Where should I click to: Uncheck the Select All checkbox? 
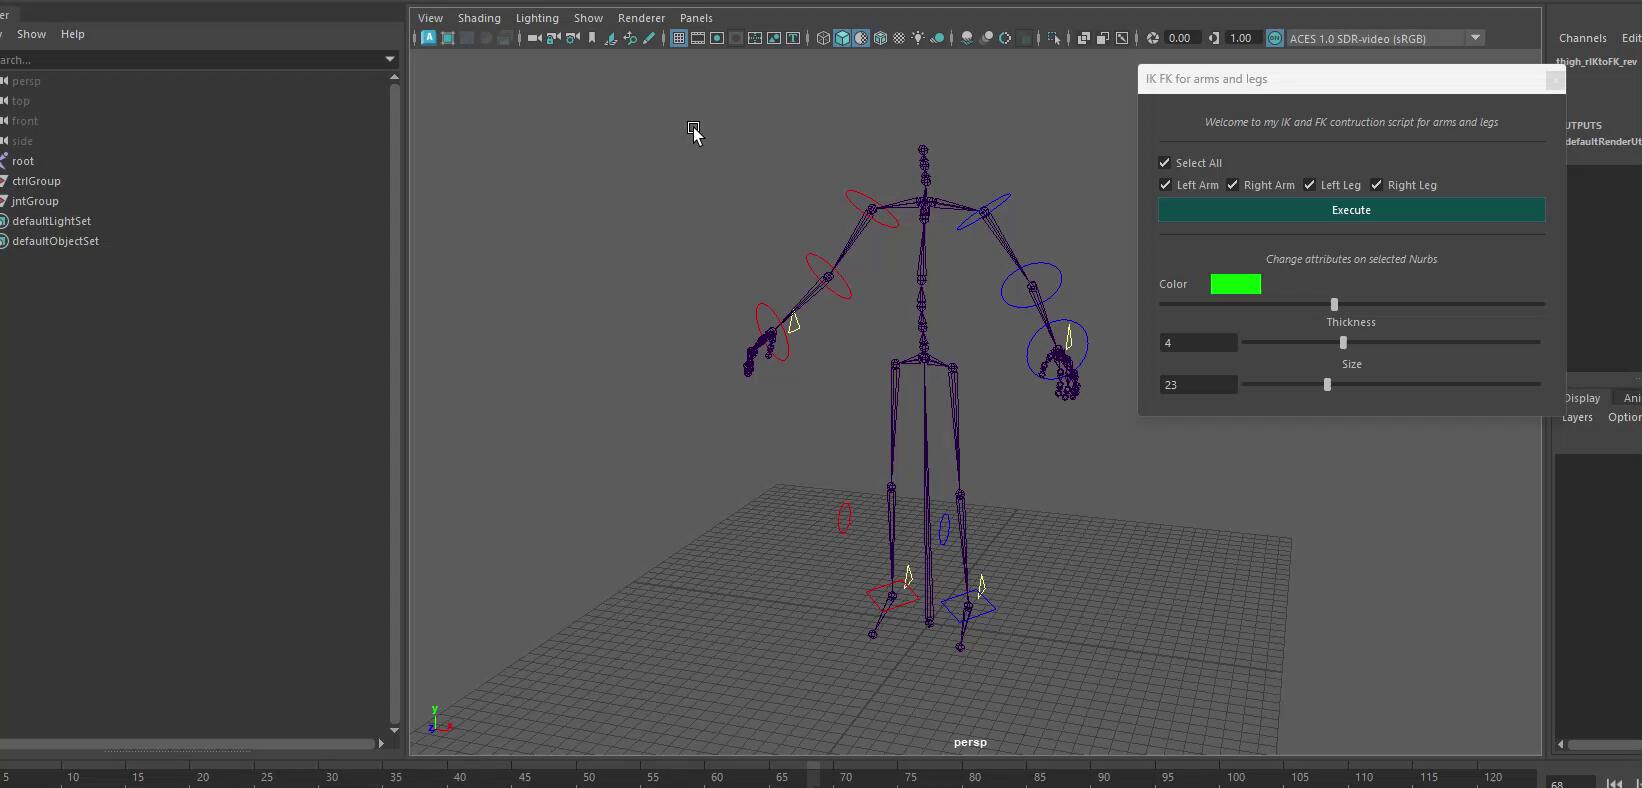click(x=1165, y=163)
